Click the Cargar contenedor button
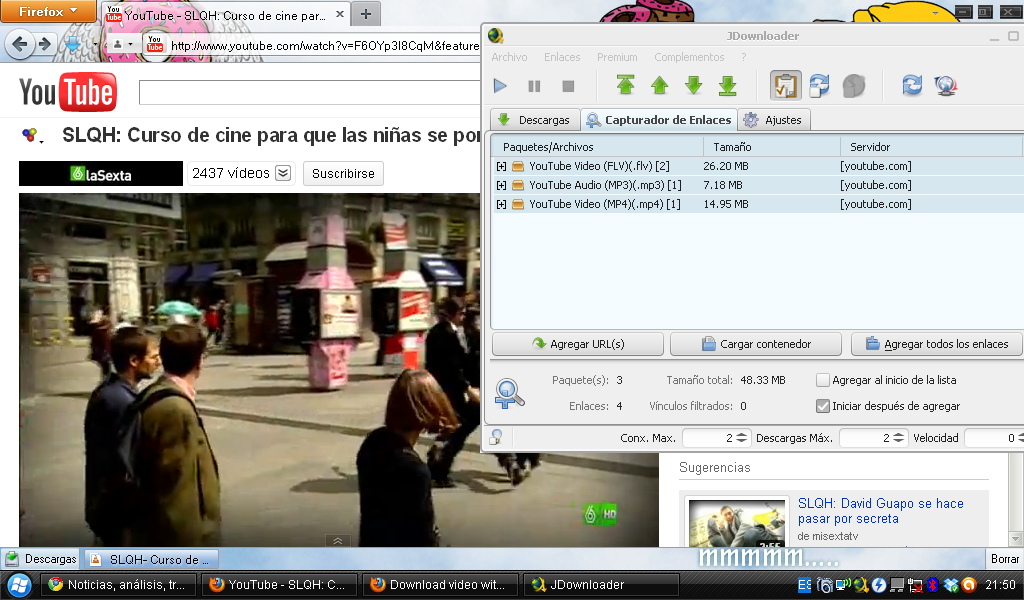This screenshot has width=1024, height=600. pos(756,344)
